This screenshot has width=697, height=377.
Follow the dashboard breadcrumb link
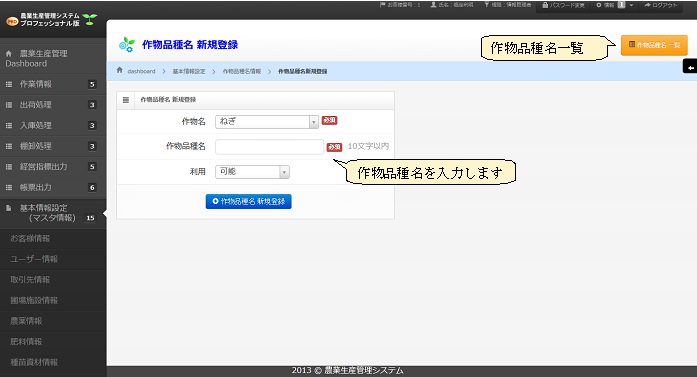[x=141, y=71]
